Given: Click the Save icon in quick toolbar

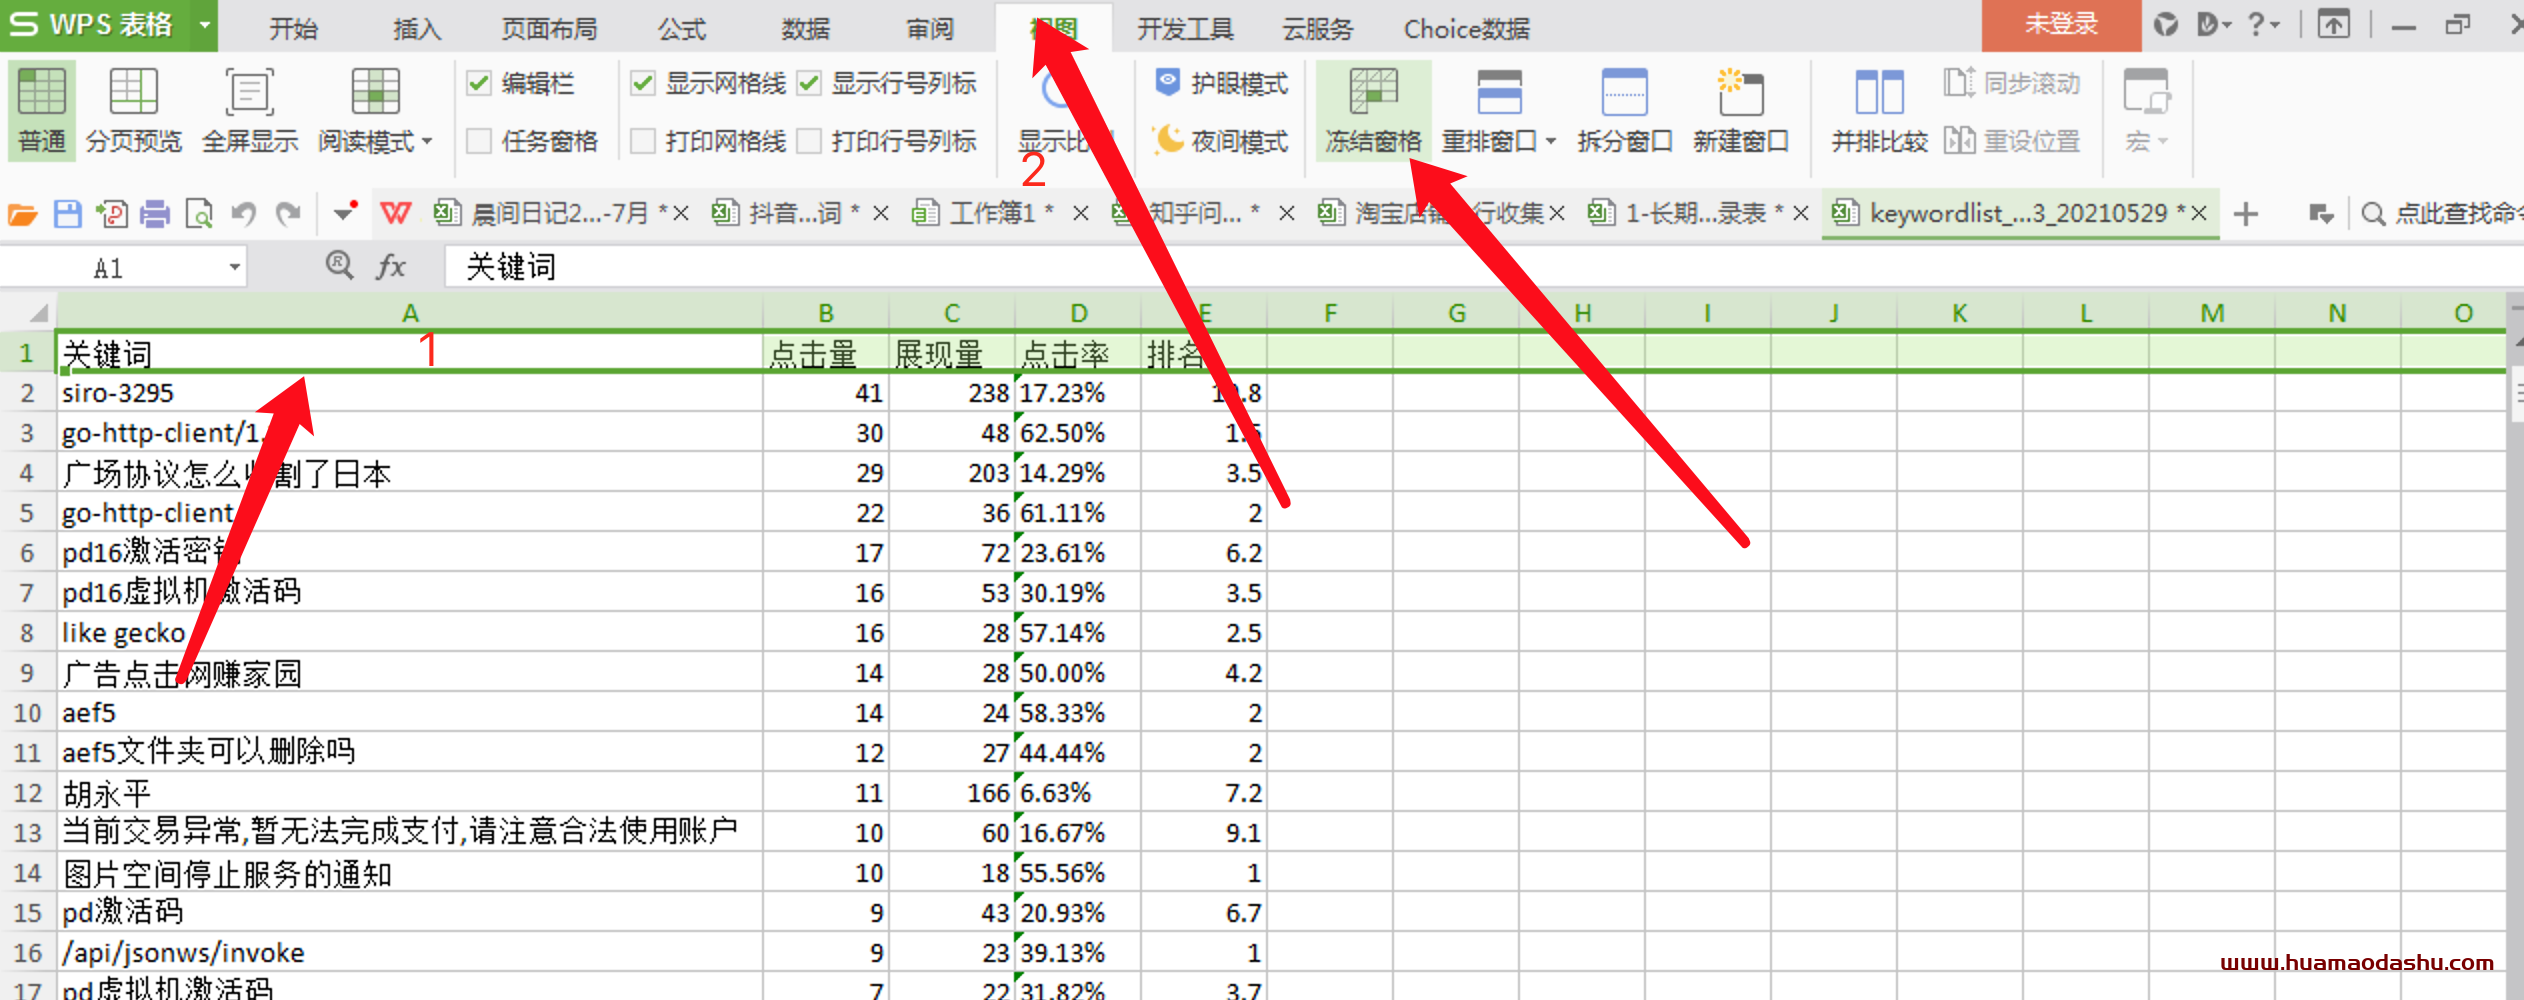Looking at the screenshot, I should pyautogui.click(x=67, y=214).
